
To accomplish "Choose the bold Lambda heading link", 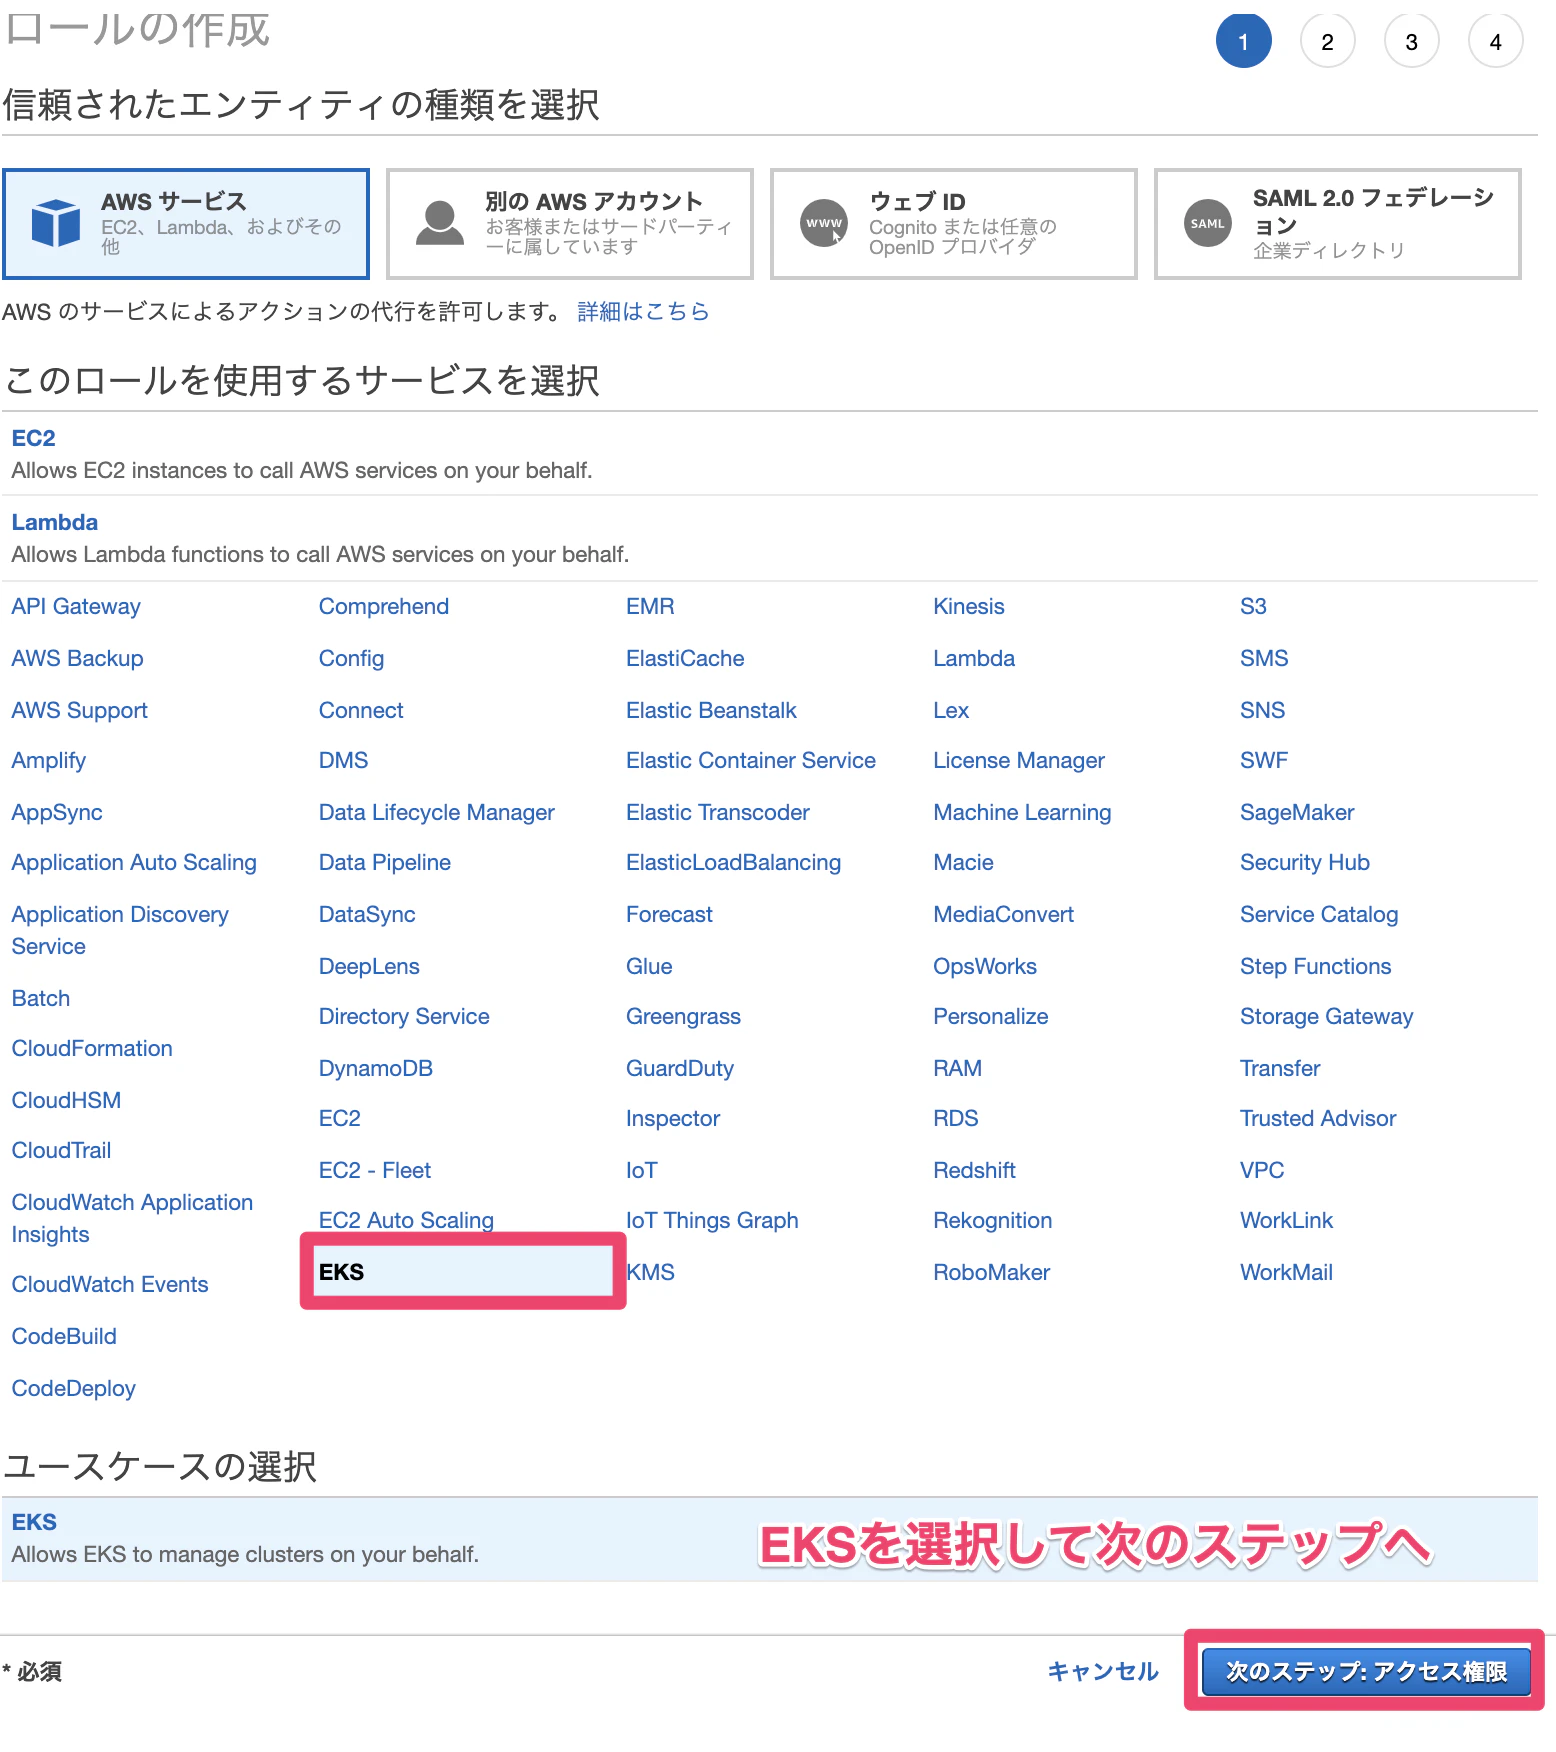I will click(55, 522).
